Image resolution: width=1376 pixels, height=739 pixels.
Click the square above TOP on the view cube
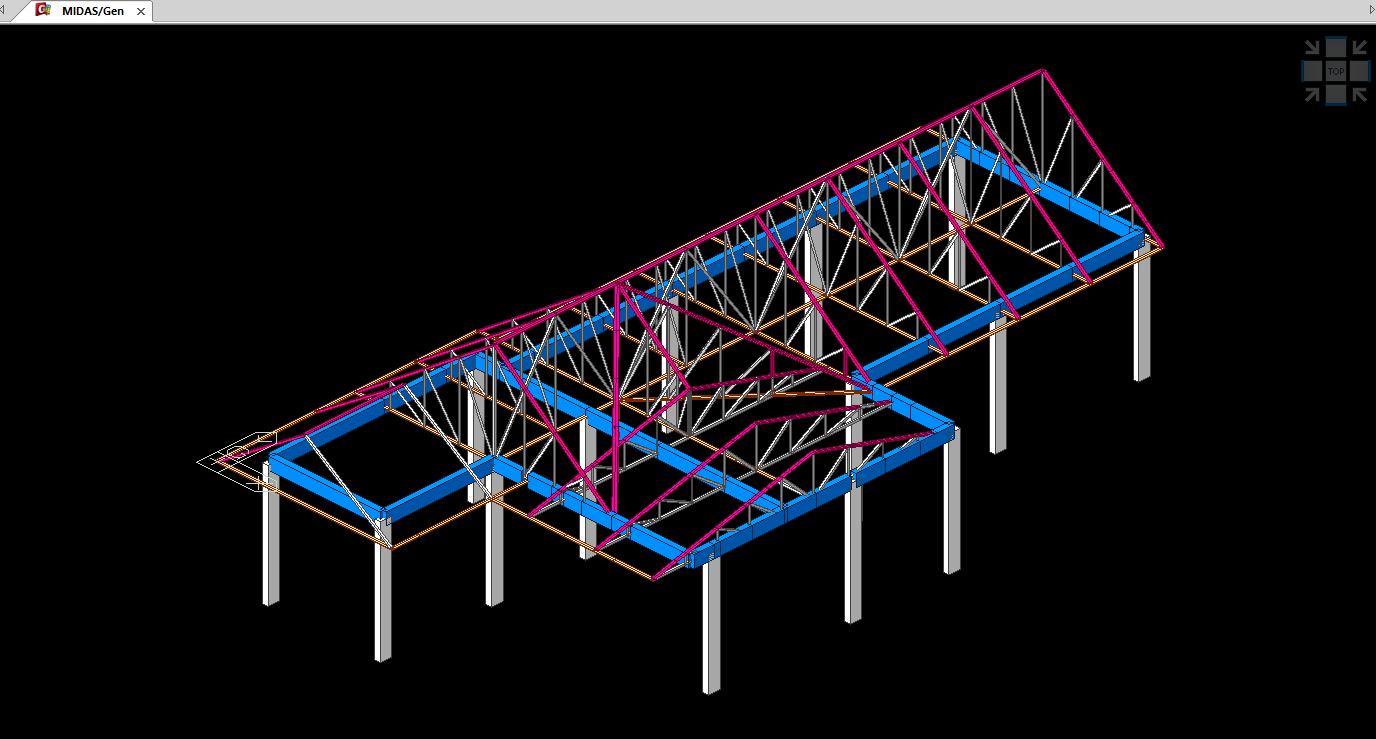tap(1336, 47)
